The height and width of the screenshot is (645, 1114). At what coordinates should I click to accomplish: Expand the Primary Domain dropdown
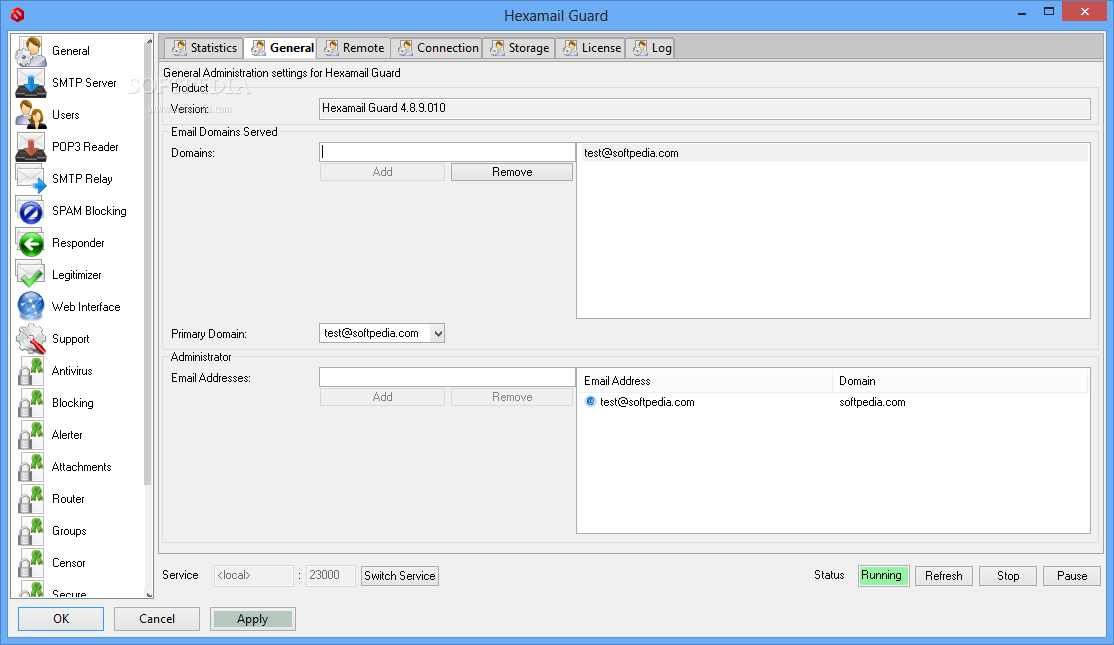point(438,333)
